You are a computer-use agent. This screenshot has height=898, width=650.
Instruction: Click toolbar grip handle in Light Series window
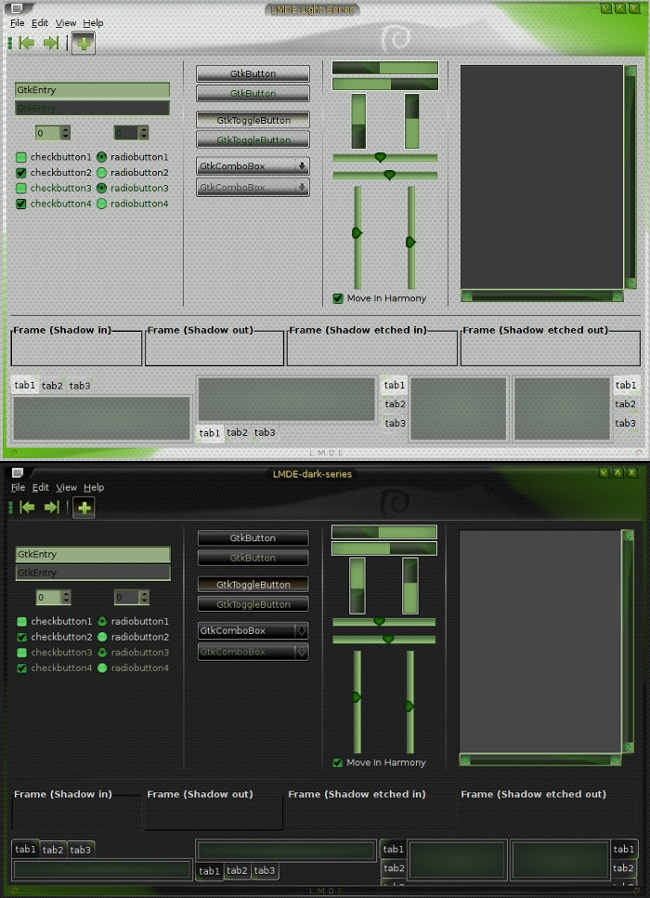tap(10, 43)
